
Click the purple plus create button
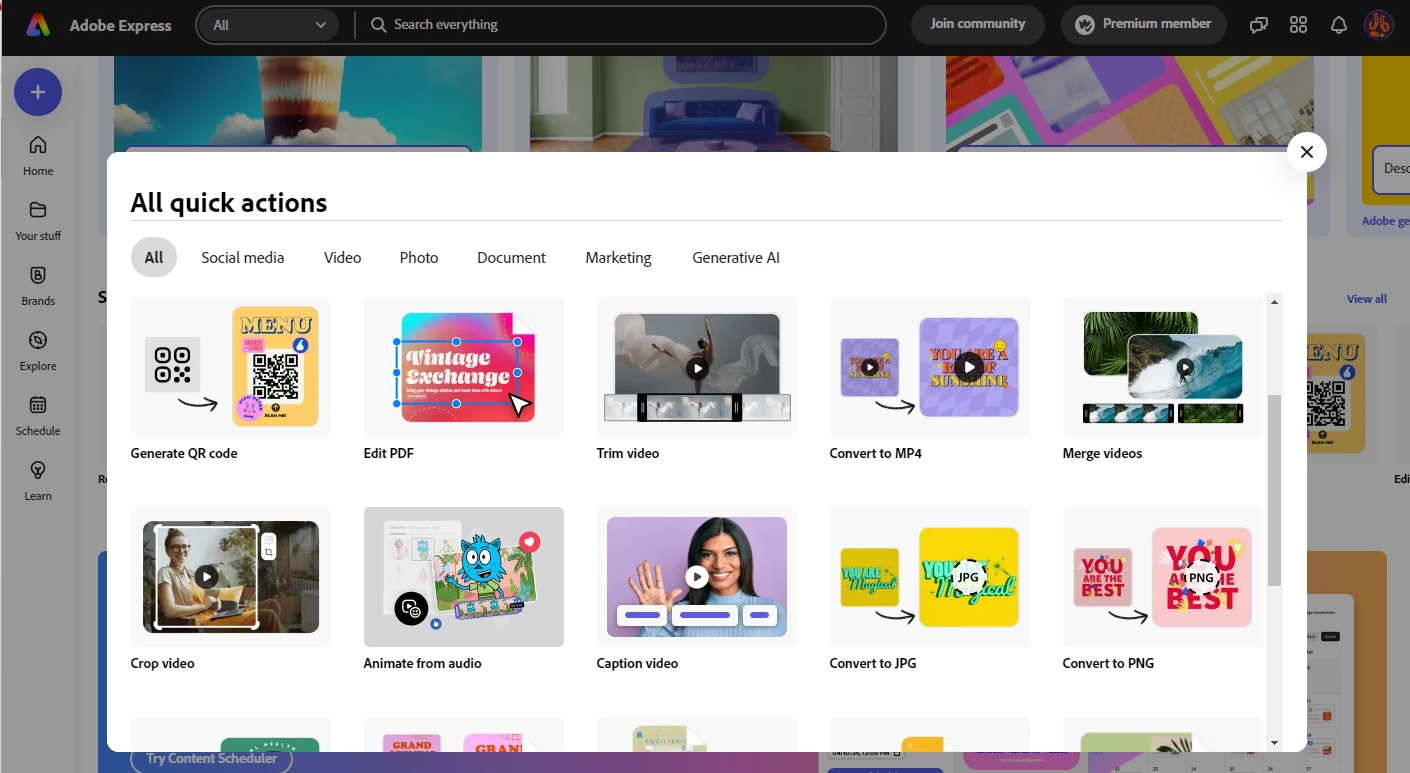(38, 93)
